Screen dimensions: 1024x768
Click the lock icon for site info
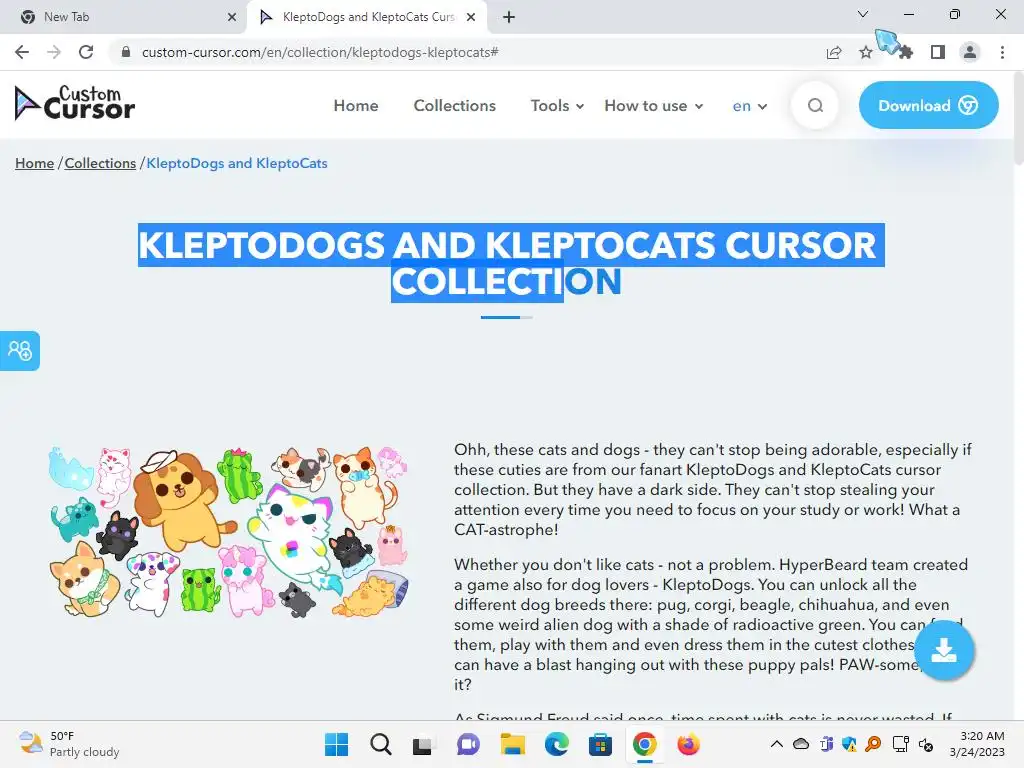126,52
